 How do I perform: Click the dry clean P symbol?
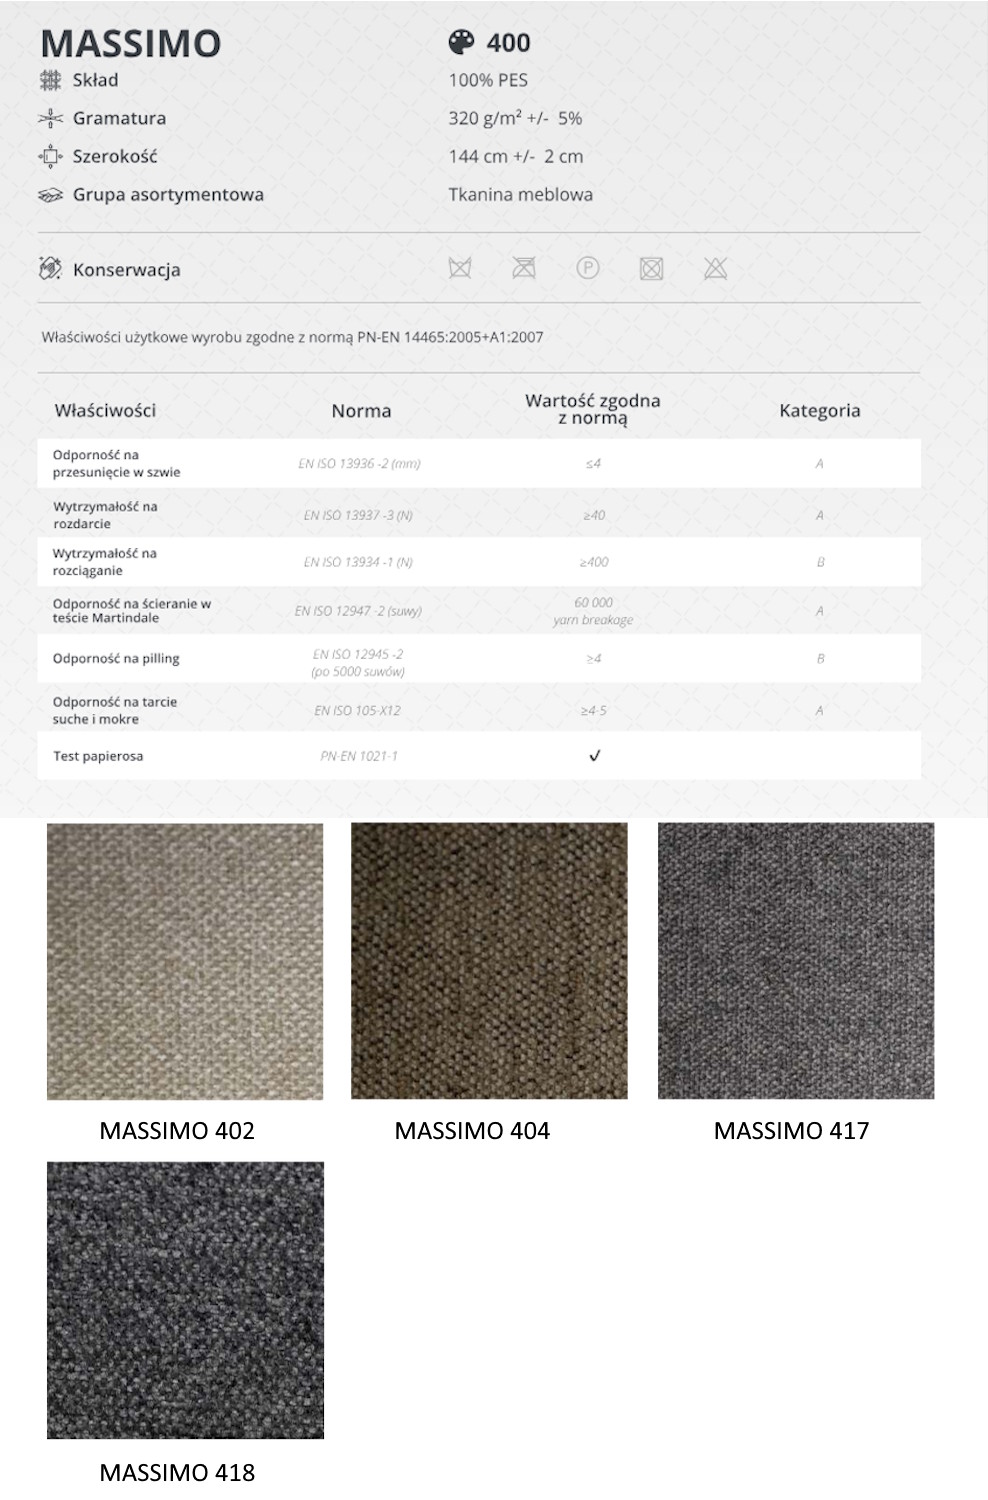click(x=588, y=268)
